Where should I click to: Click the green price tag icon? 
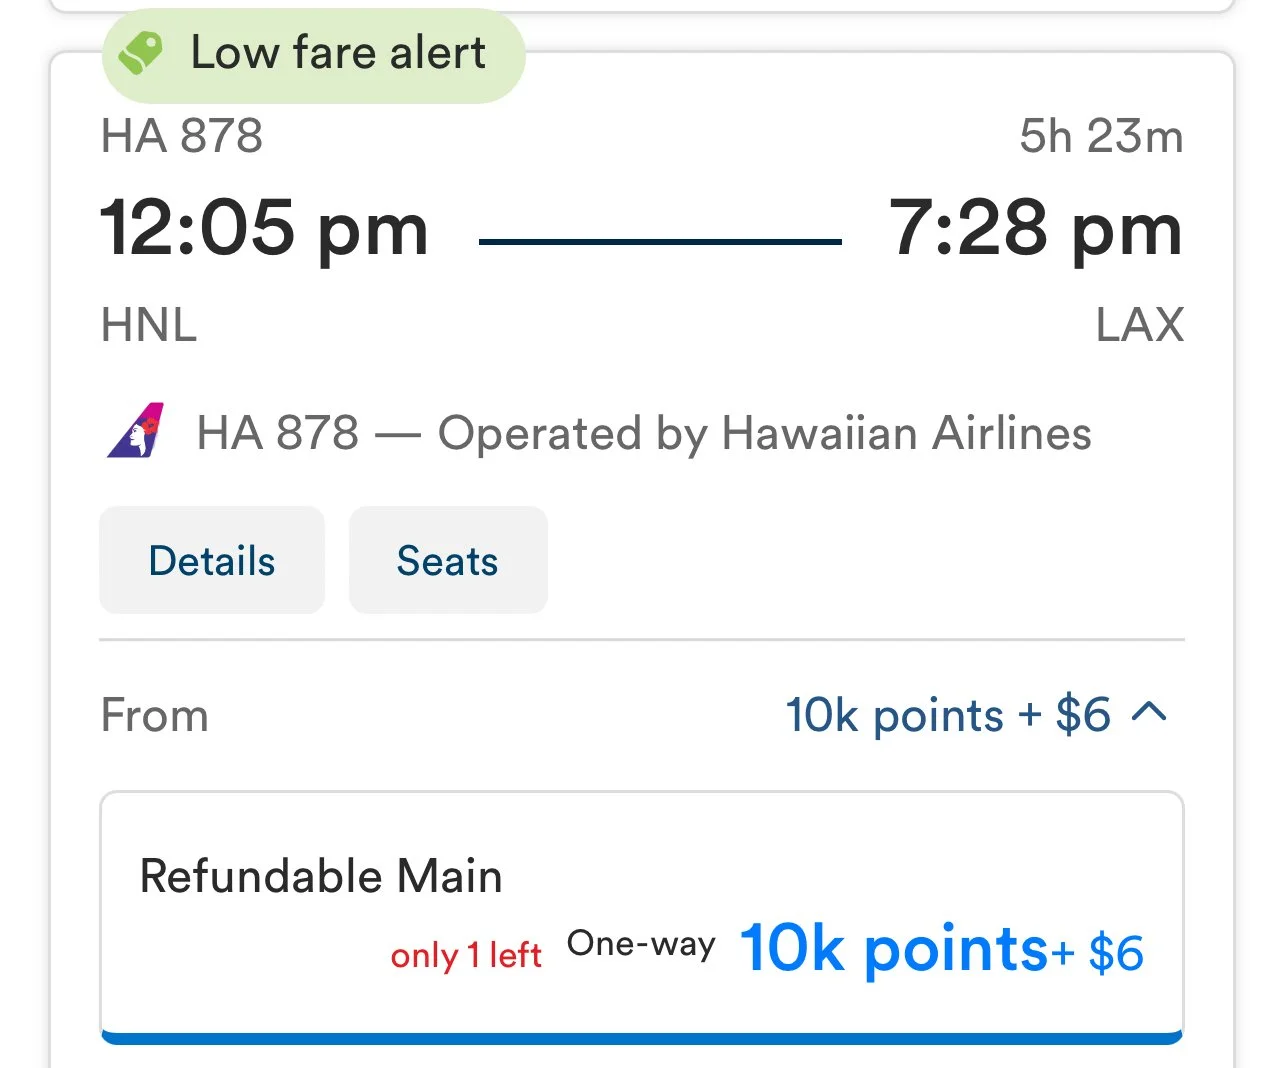[140, 52]
